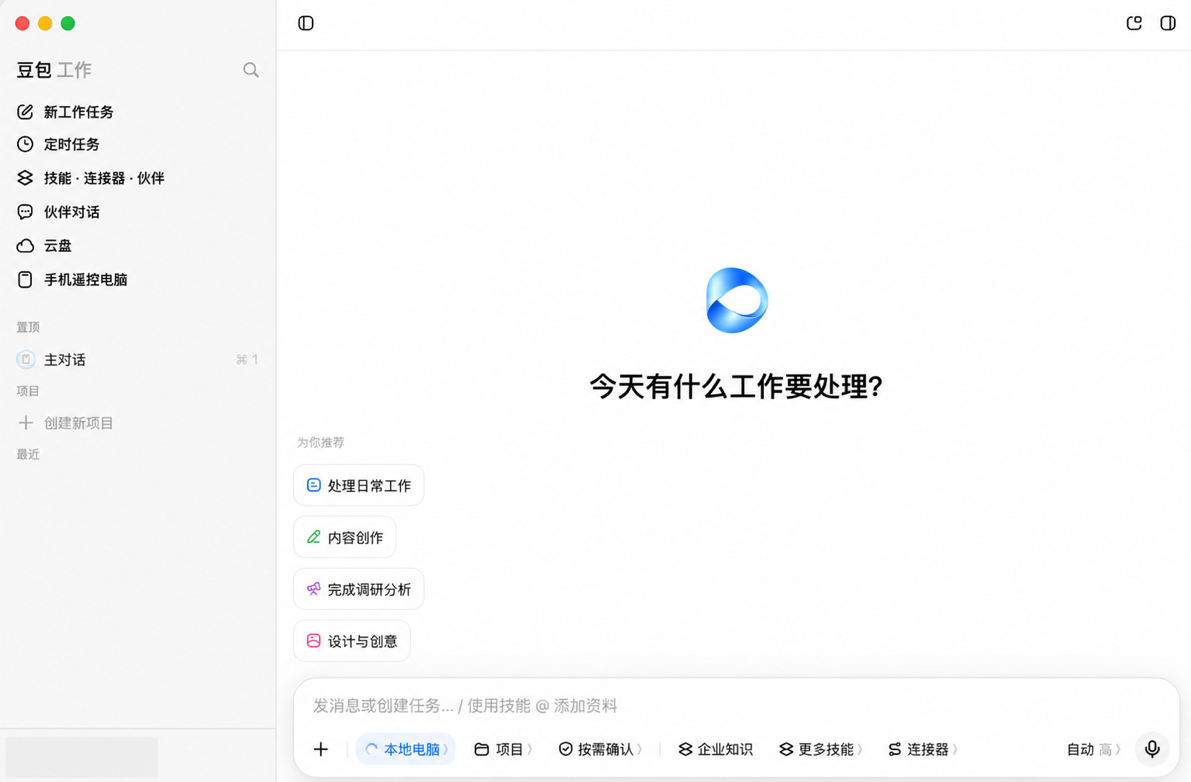Select the pinned 主对话 conversation
Screen dimensions: 1191x782
click(137, 360)
